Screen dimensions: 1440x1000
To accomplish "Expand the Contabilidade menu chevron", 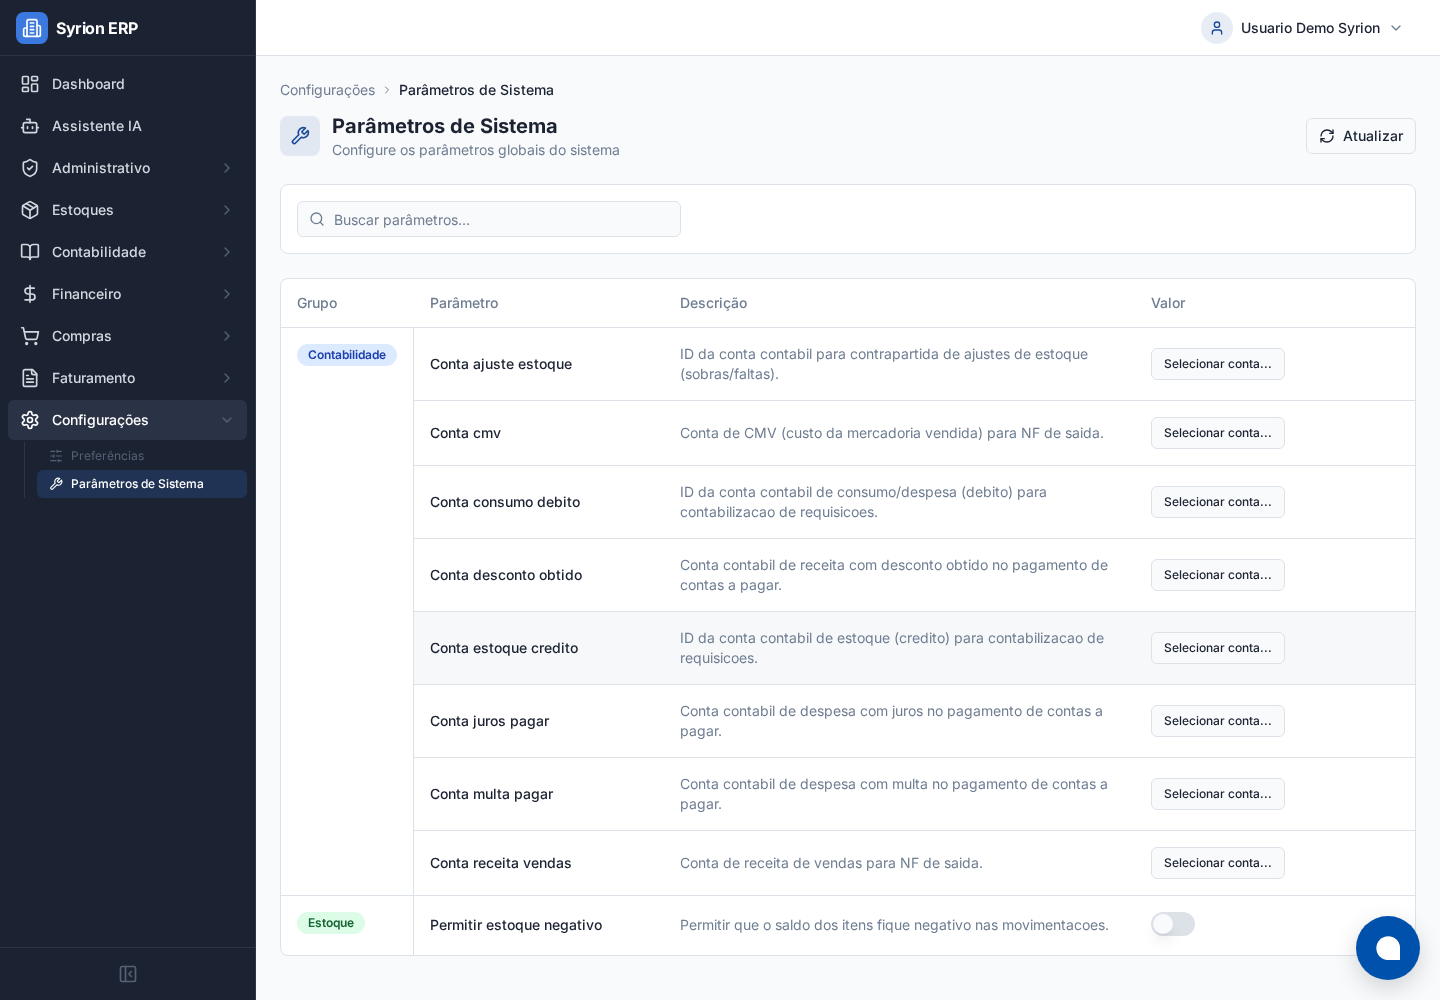I will click(227, 252).
